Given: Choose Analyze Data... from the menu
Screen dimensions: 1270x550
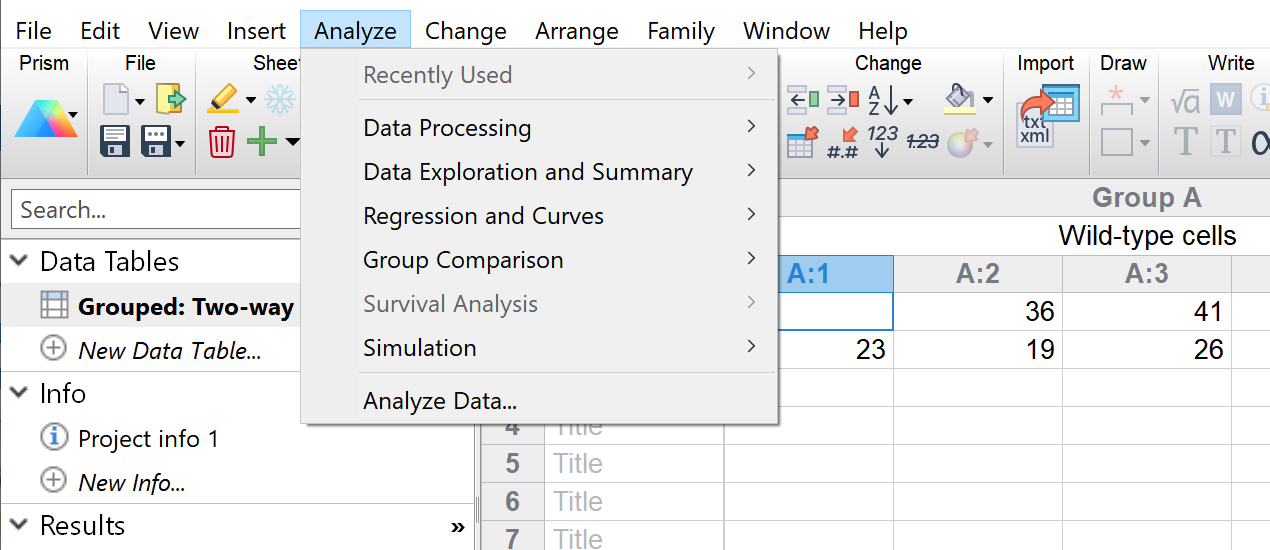Looking at the screenshot, I should pos(440,402).
